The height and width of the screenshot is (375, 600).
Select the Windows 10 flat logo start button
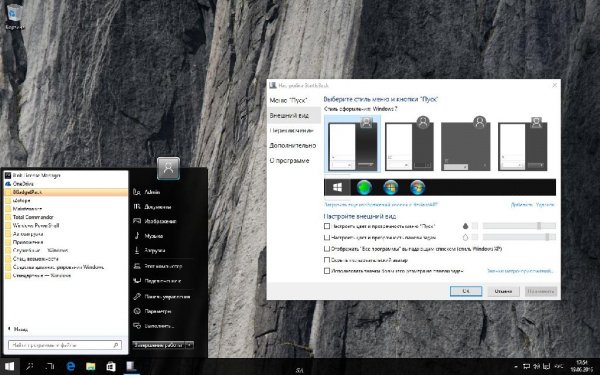click(x=337, y=188)
